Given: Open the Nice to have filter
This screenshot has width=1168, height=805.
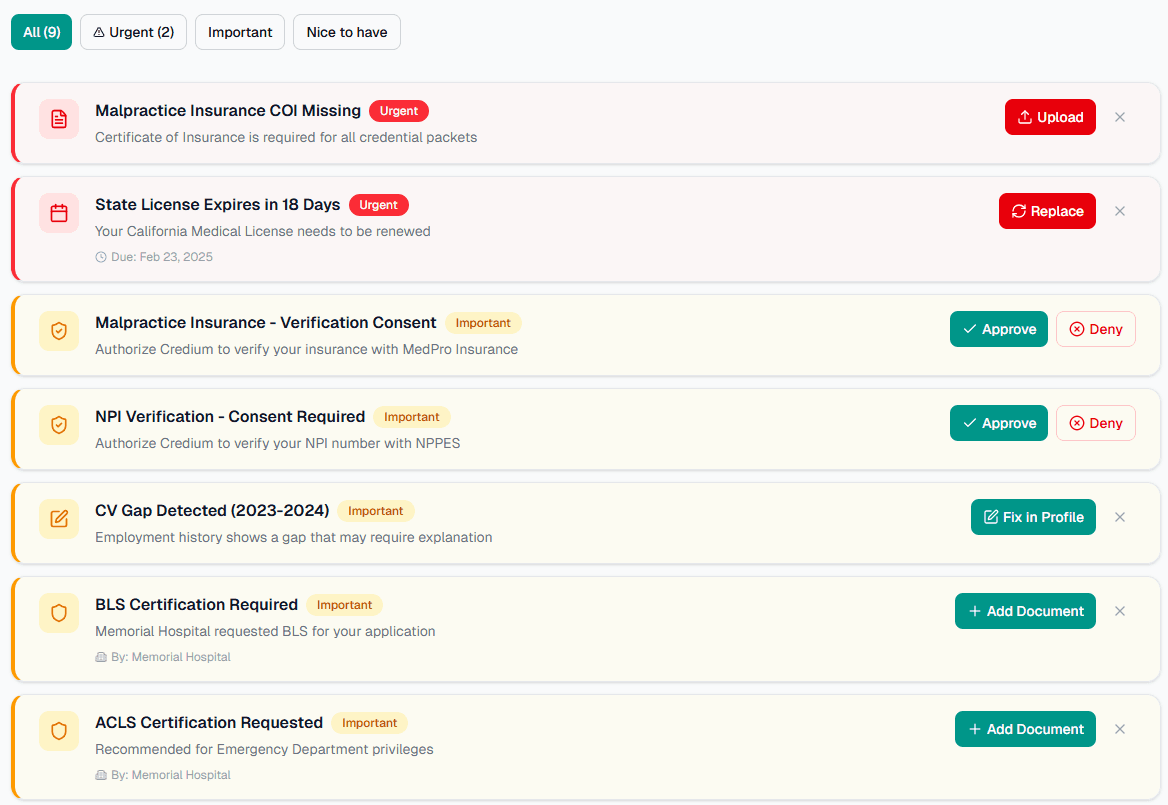Looking at the screenshot, I should point(347,32).
